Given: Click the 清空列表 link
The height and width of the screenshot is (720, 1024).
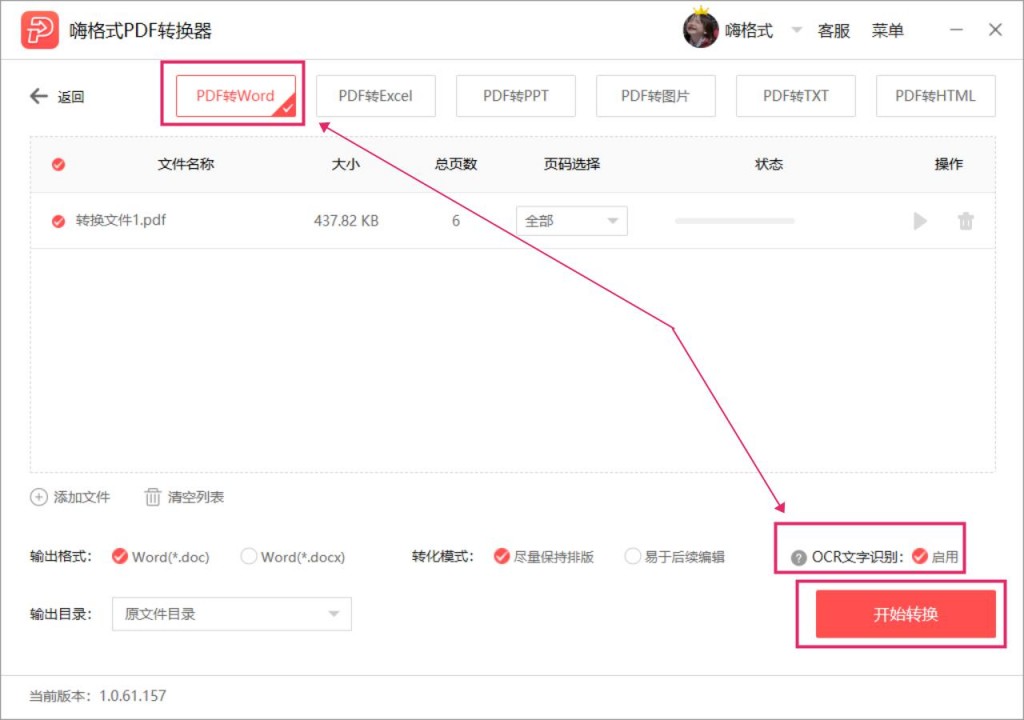Looking at the screenshot, I should (x=196, y=497).
